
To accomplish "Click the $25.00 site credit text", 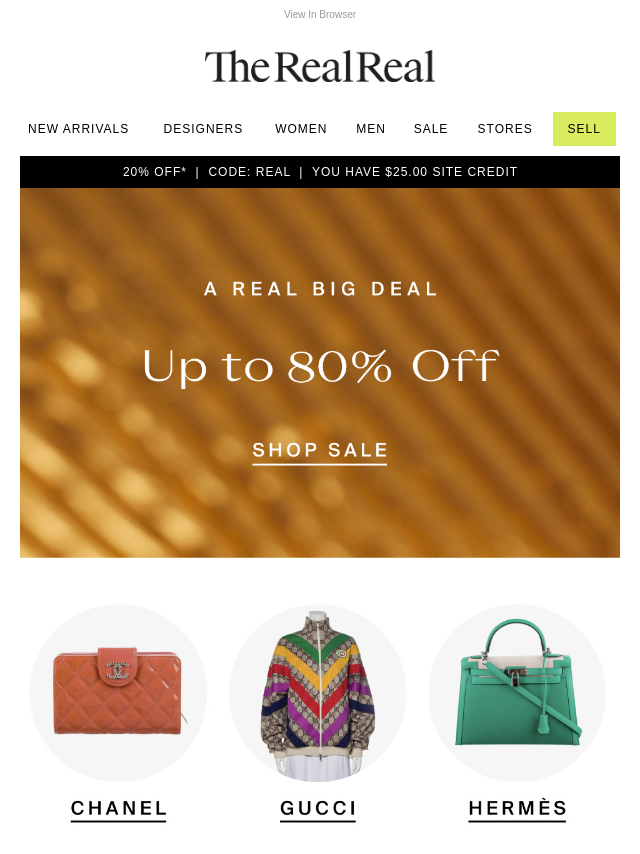I will (415, 172).
